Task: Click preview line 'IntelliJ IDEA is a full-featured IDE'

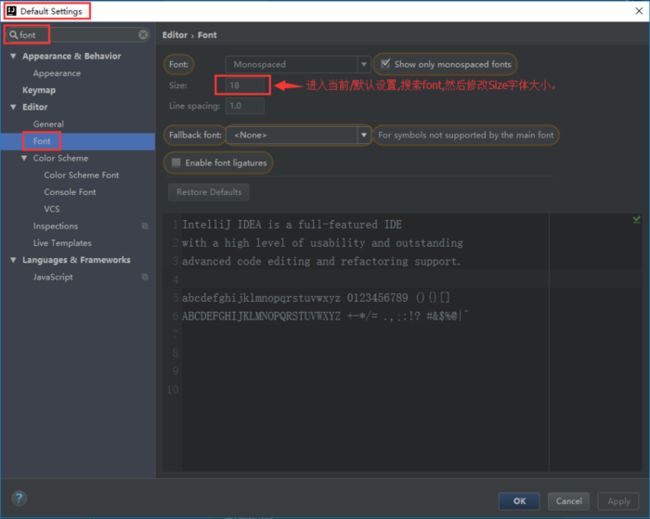Action: click(292, 225)
